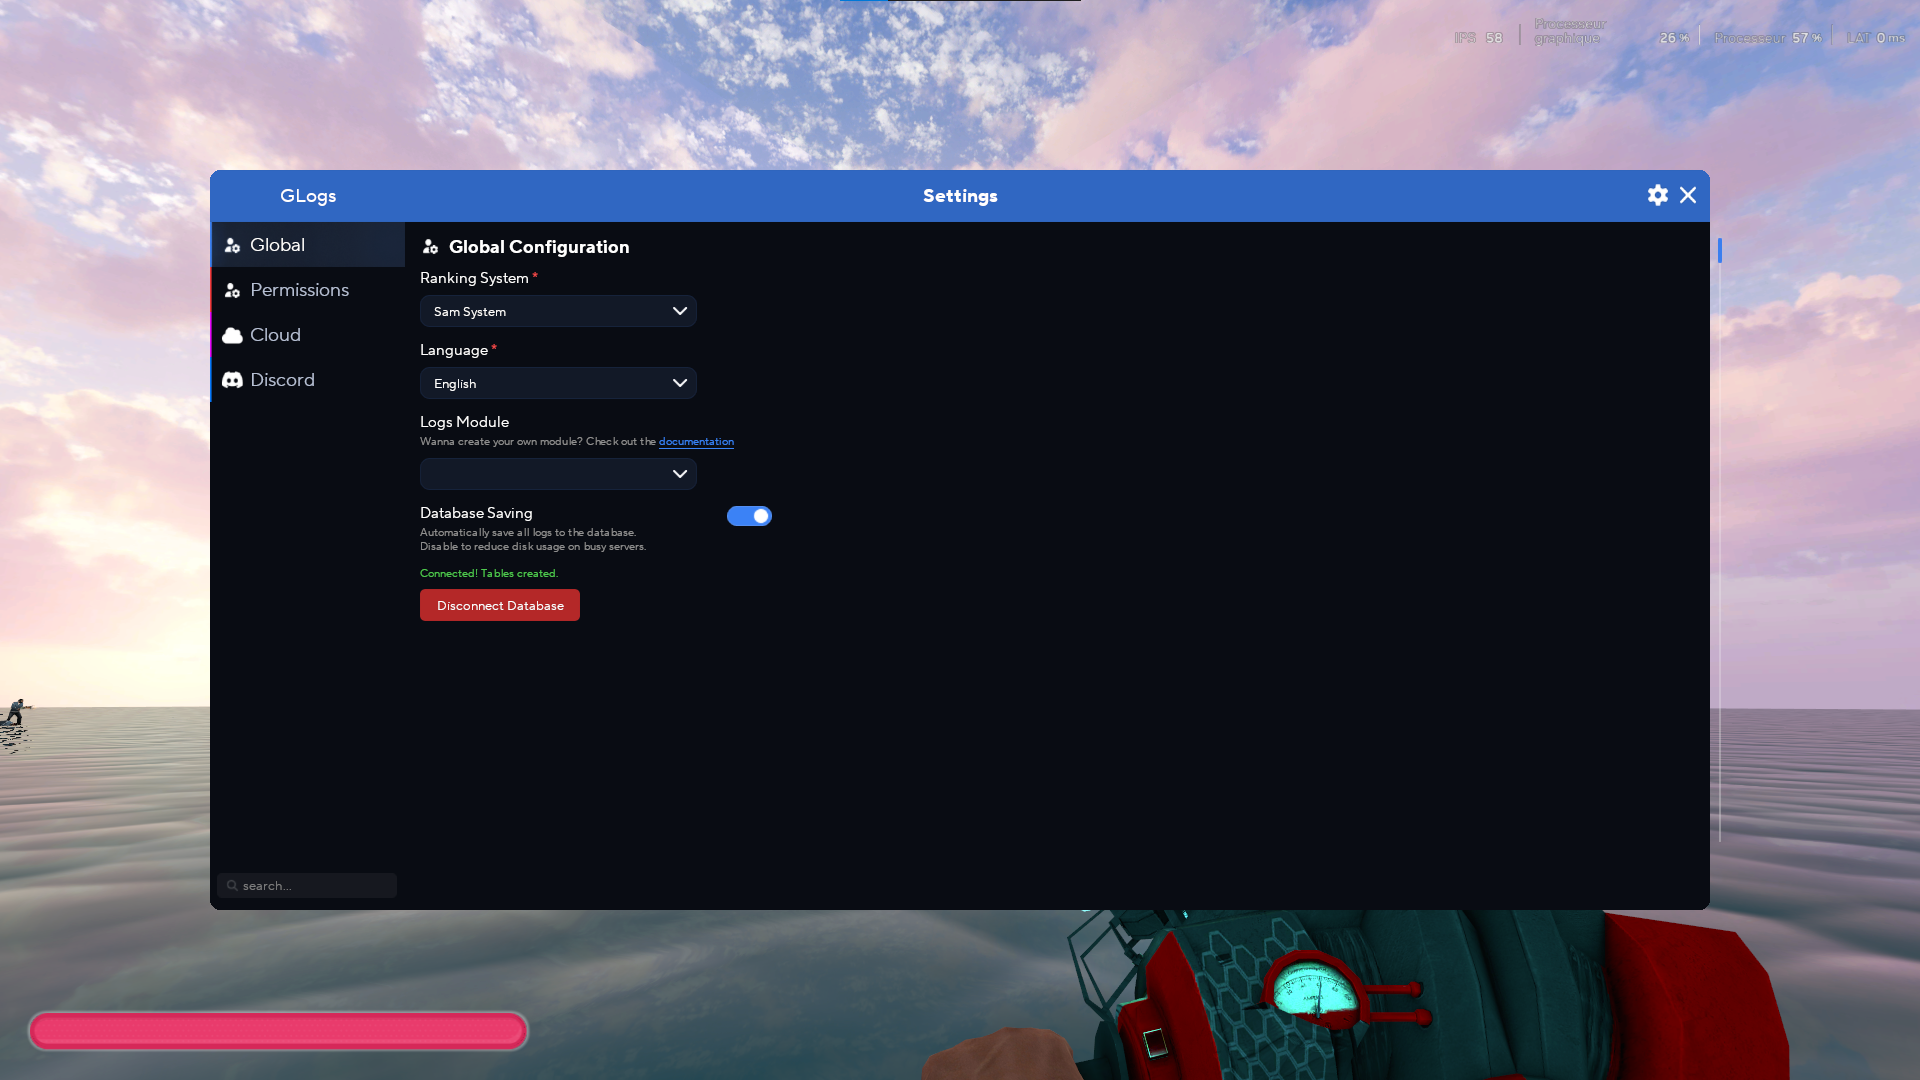
Task: Click the vertical scrollbar thumb on right
Action: pos(1720,250)
